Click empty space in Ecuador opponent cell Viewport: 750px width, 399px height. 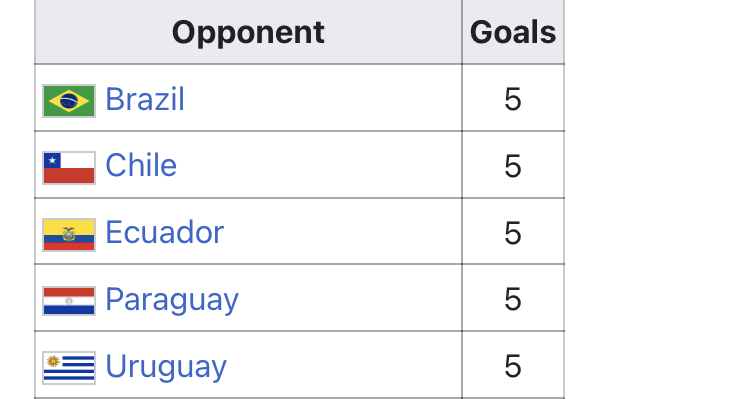[342, 232]
